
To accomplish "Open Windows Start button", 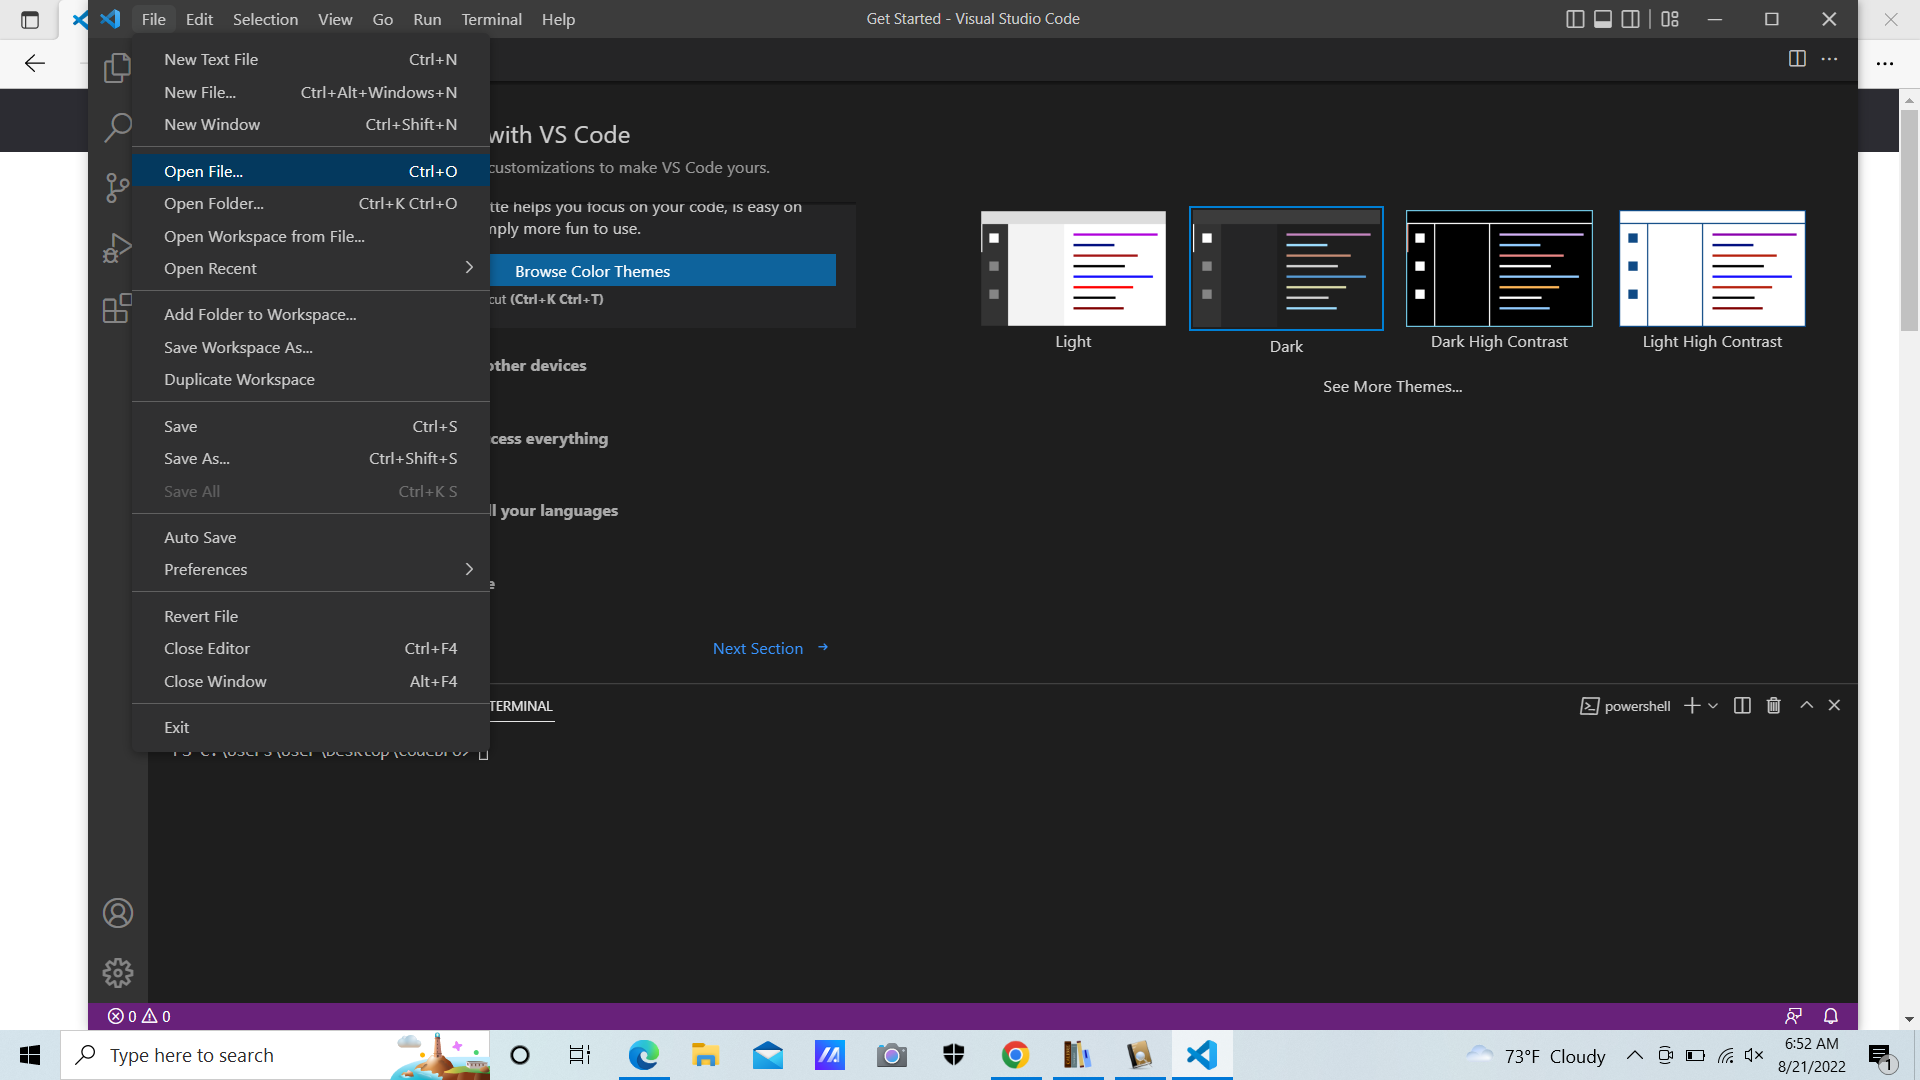I will 30,1055.
